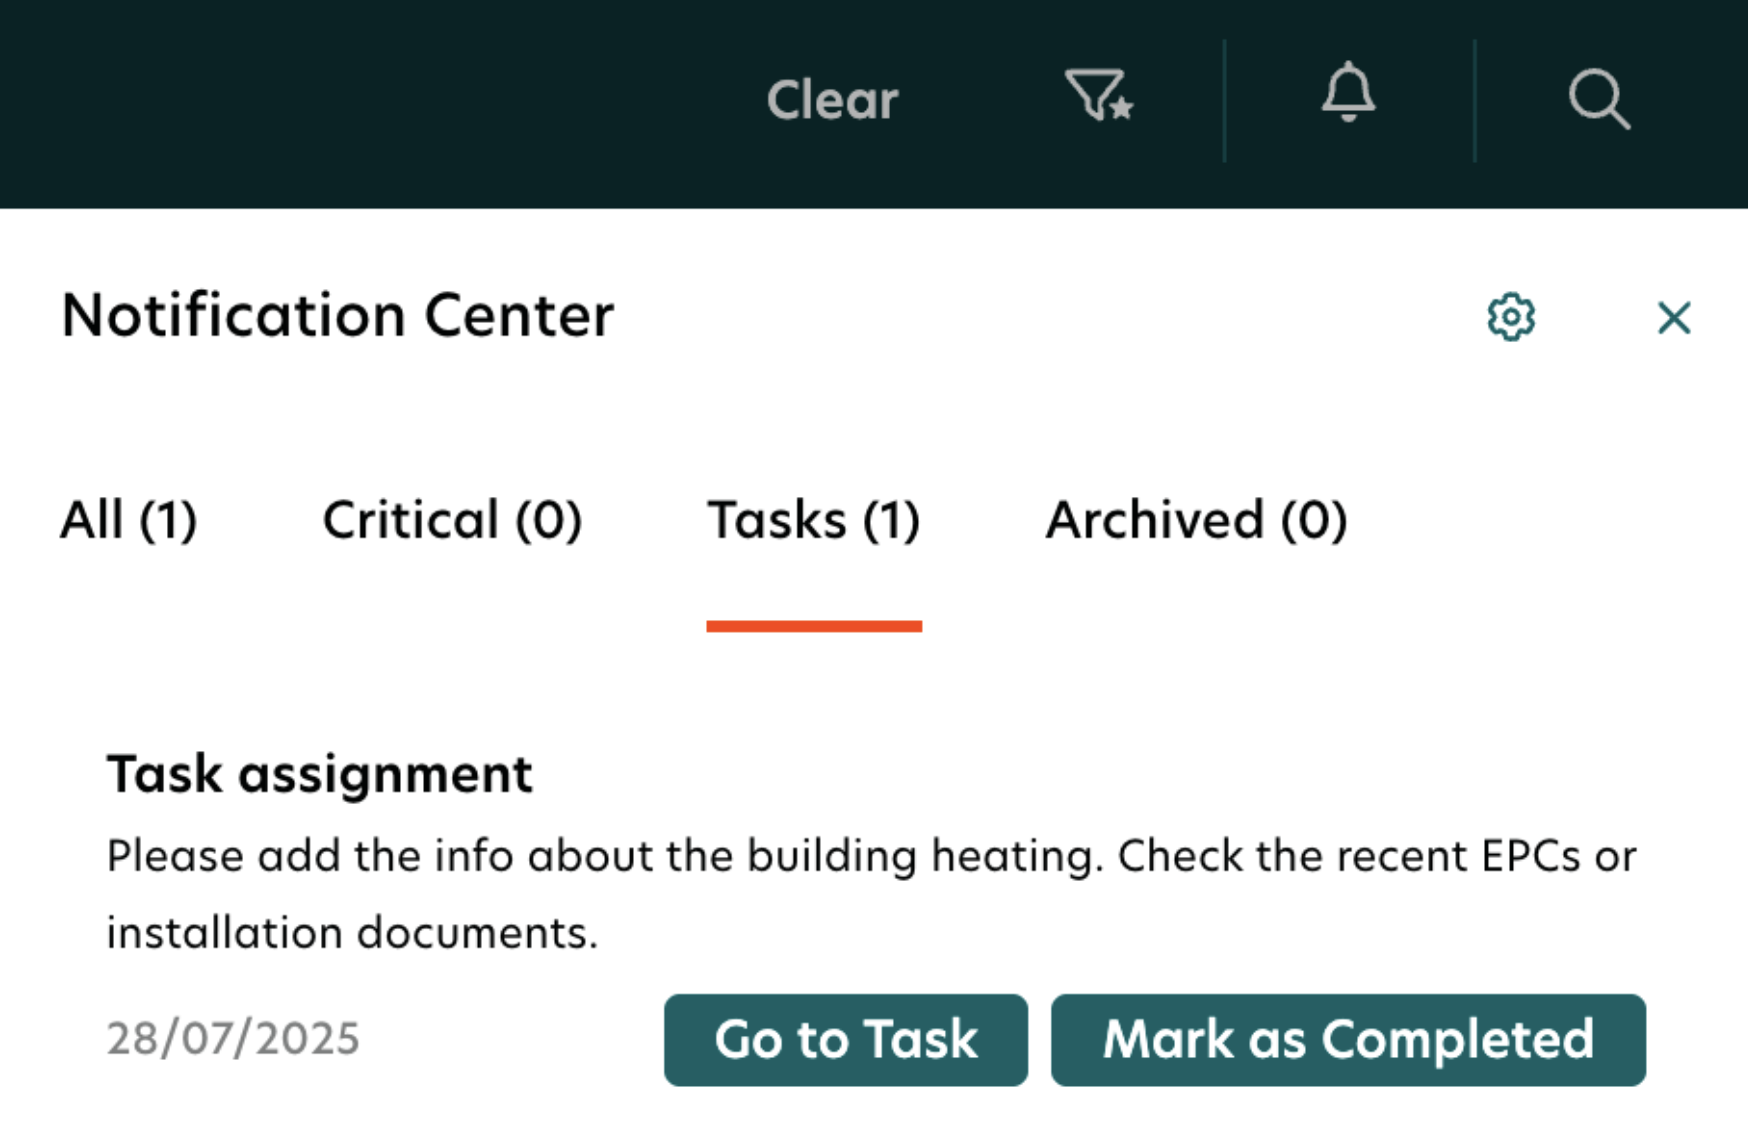
Task: Open the search icon in the top bar
Action: pyautogui.click(x=1598, y=100)
